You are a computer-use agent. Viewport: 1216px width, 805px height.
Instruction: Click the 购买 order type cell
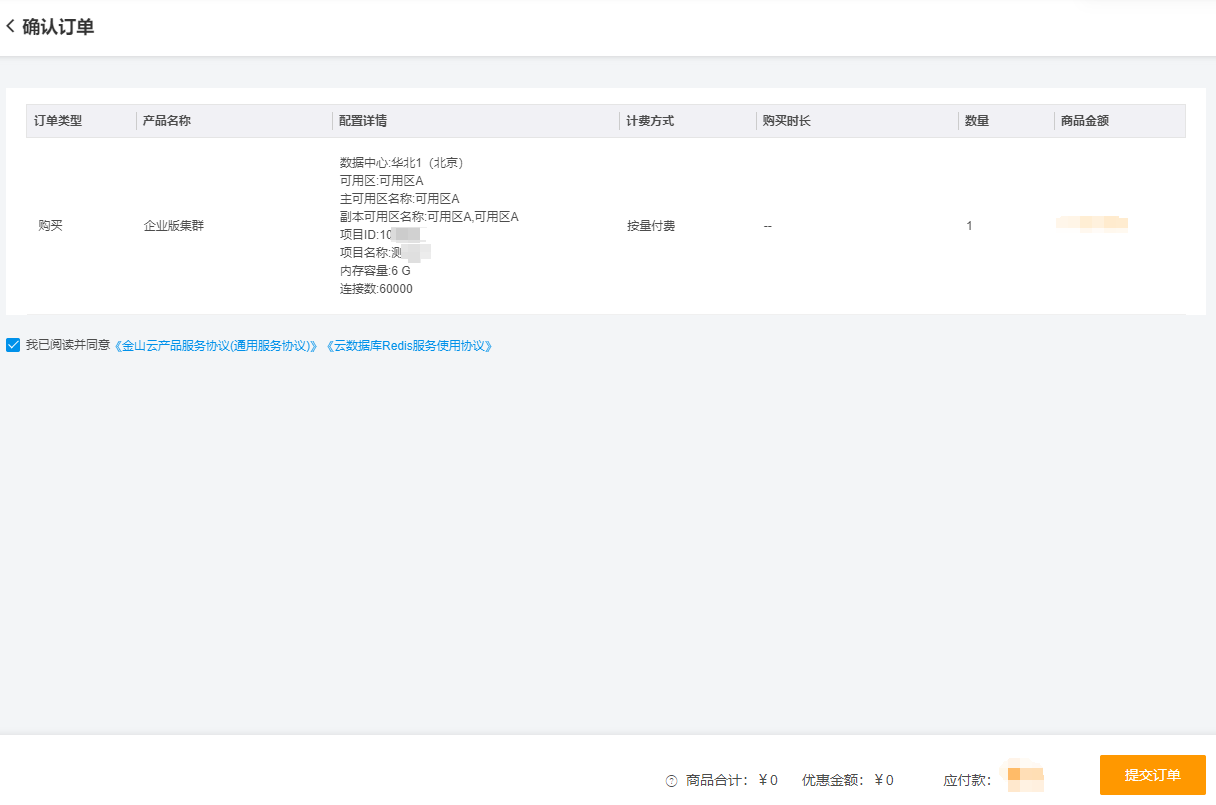[x=50, y=226]
